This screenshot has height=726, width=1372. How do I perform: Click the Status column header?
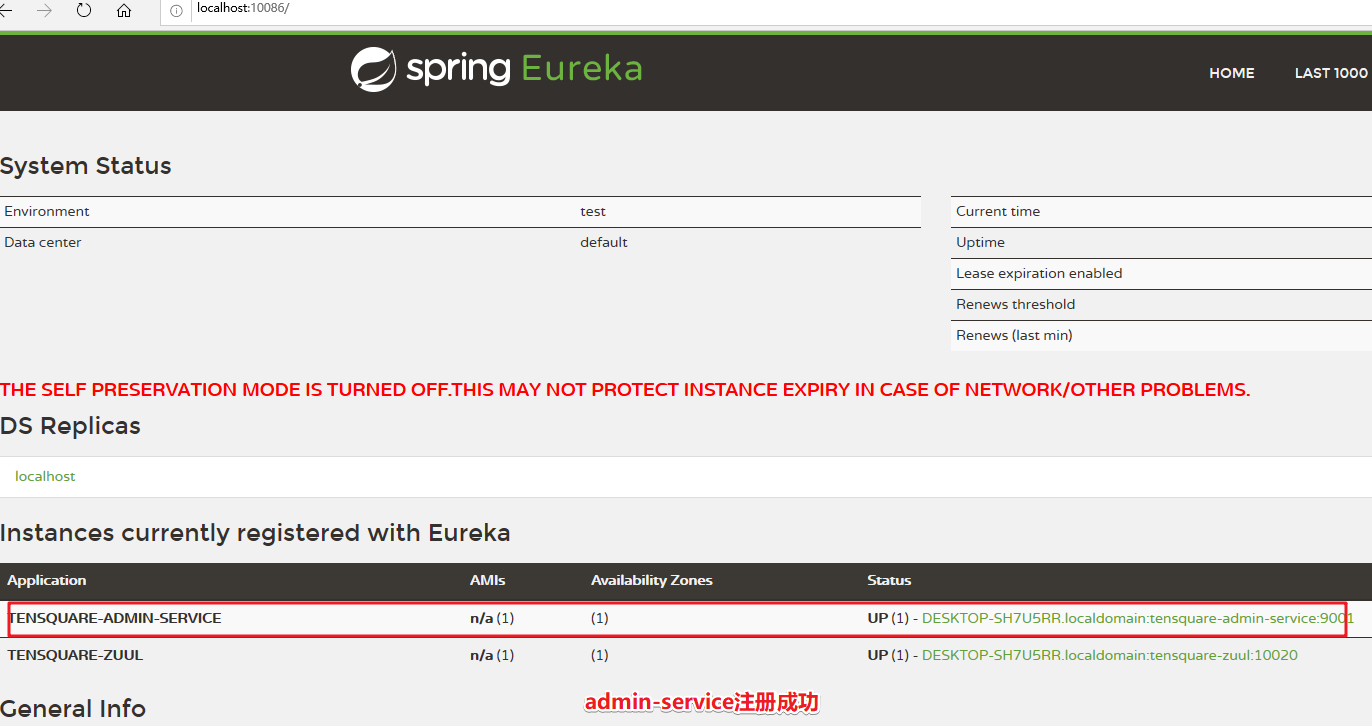click(889, 580)
